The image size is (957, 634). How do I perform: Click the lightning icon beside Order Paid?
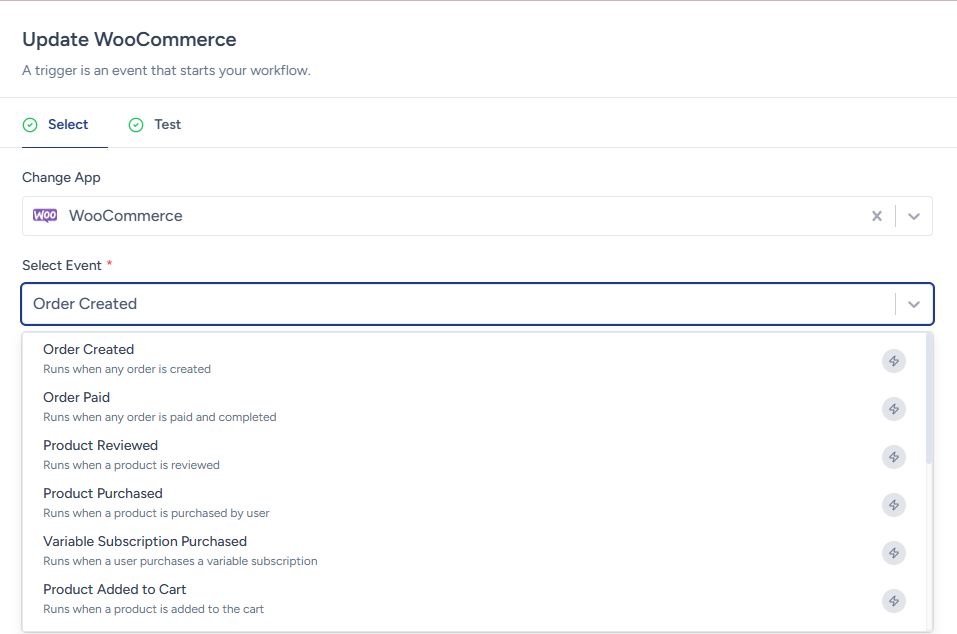[x=893, y=409]
